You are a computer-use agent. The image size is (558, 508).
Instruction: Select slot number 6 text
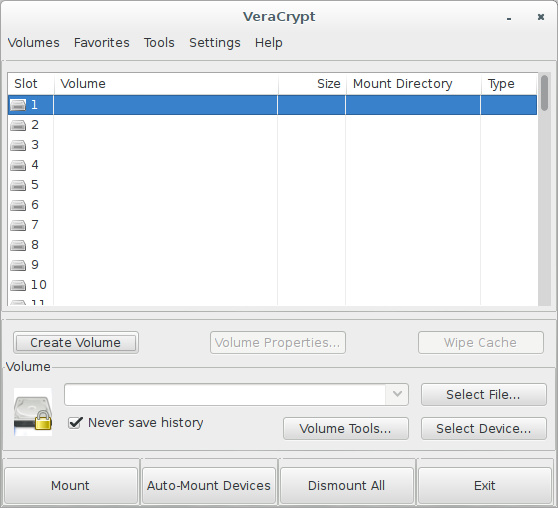tap(35, 204)
